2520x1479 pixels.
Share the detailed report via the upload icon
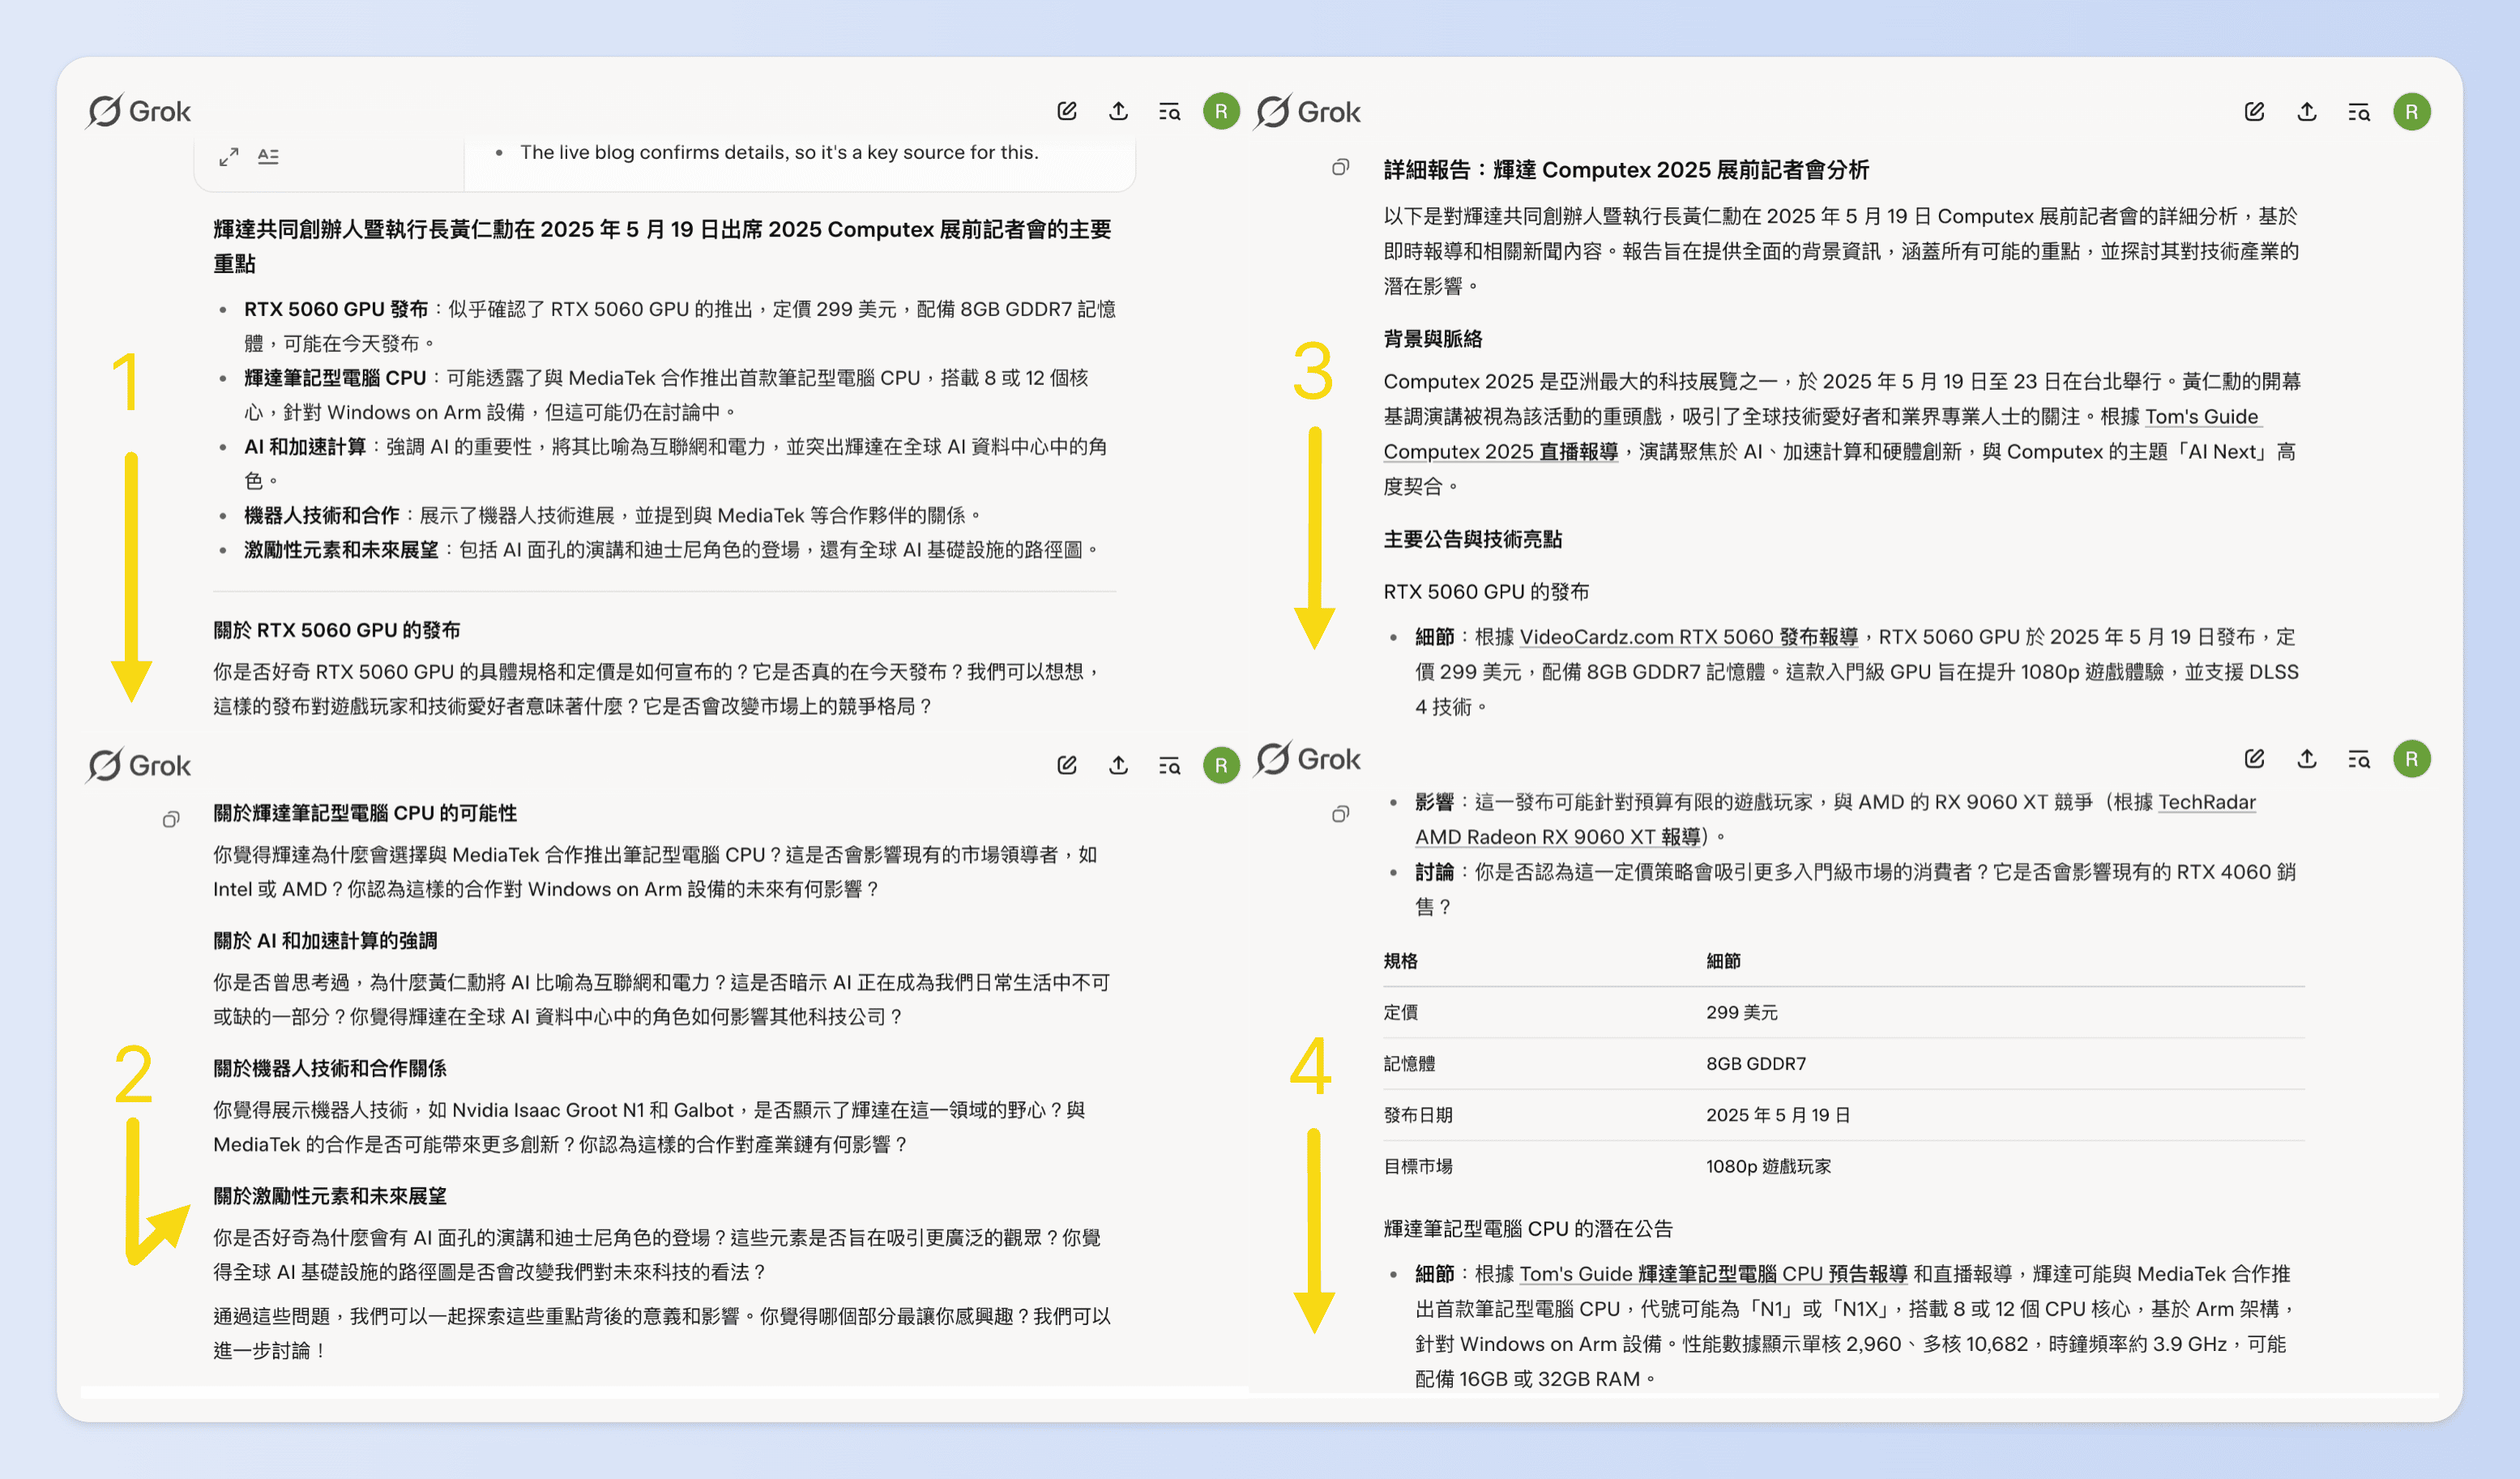(2306, 112)
